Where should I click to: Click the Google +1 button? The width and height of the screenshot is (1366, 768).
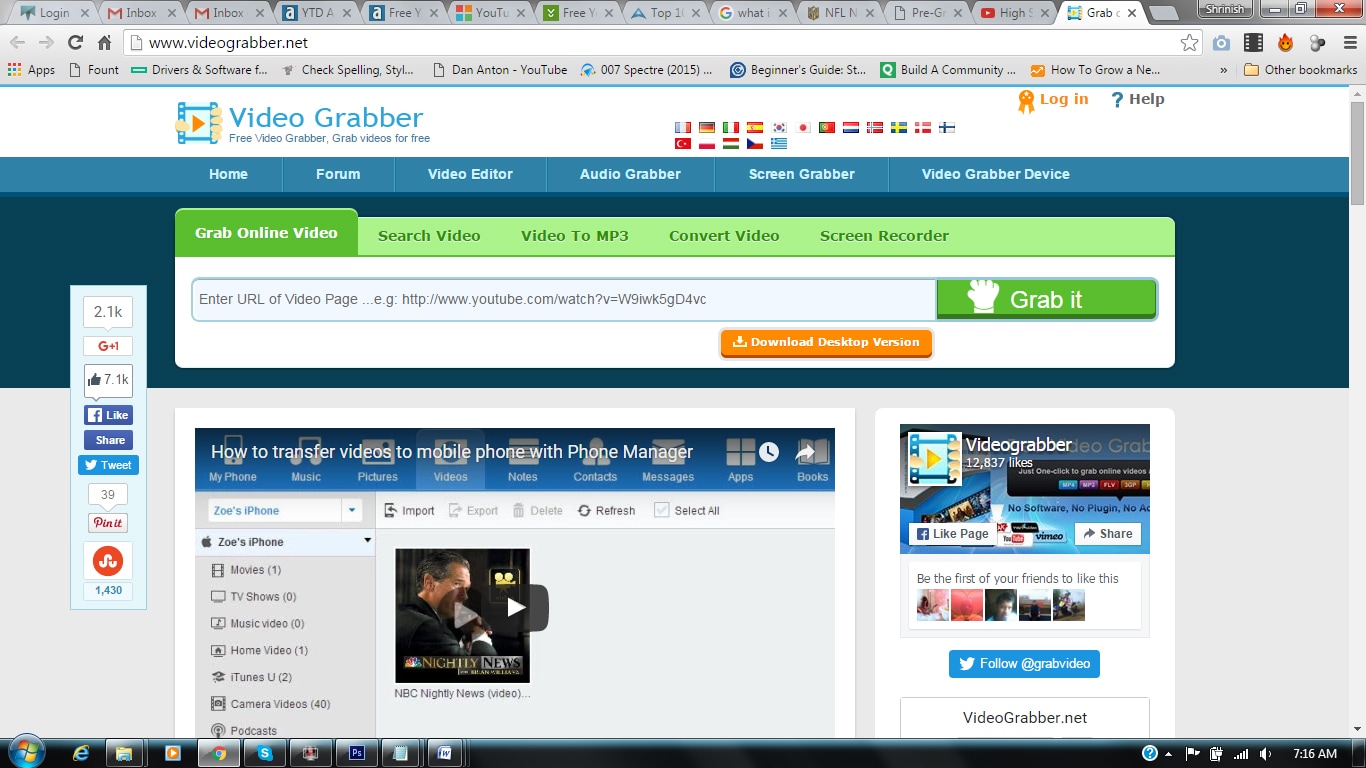point(108,346)
